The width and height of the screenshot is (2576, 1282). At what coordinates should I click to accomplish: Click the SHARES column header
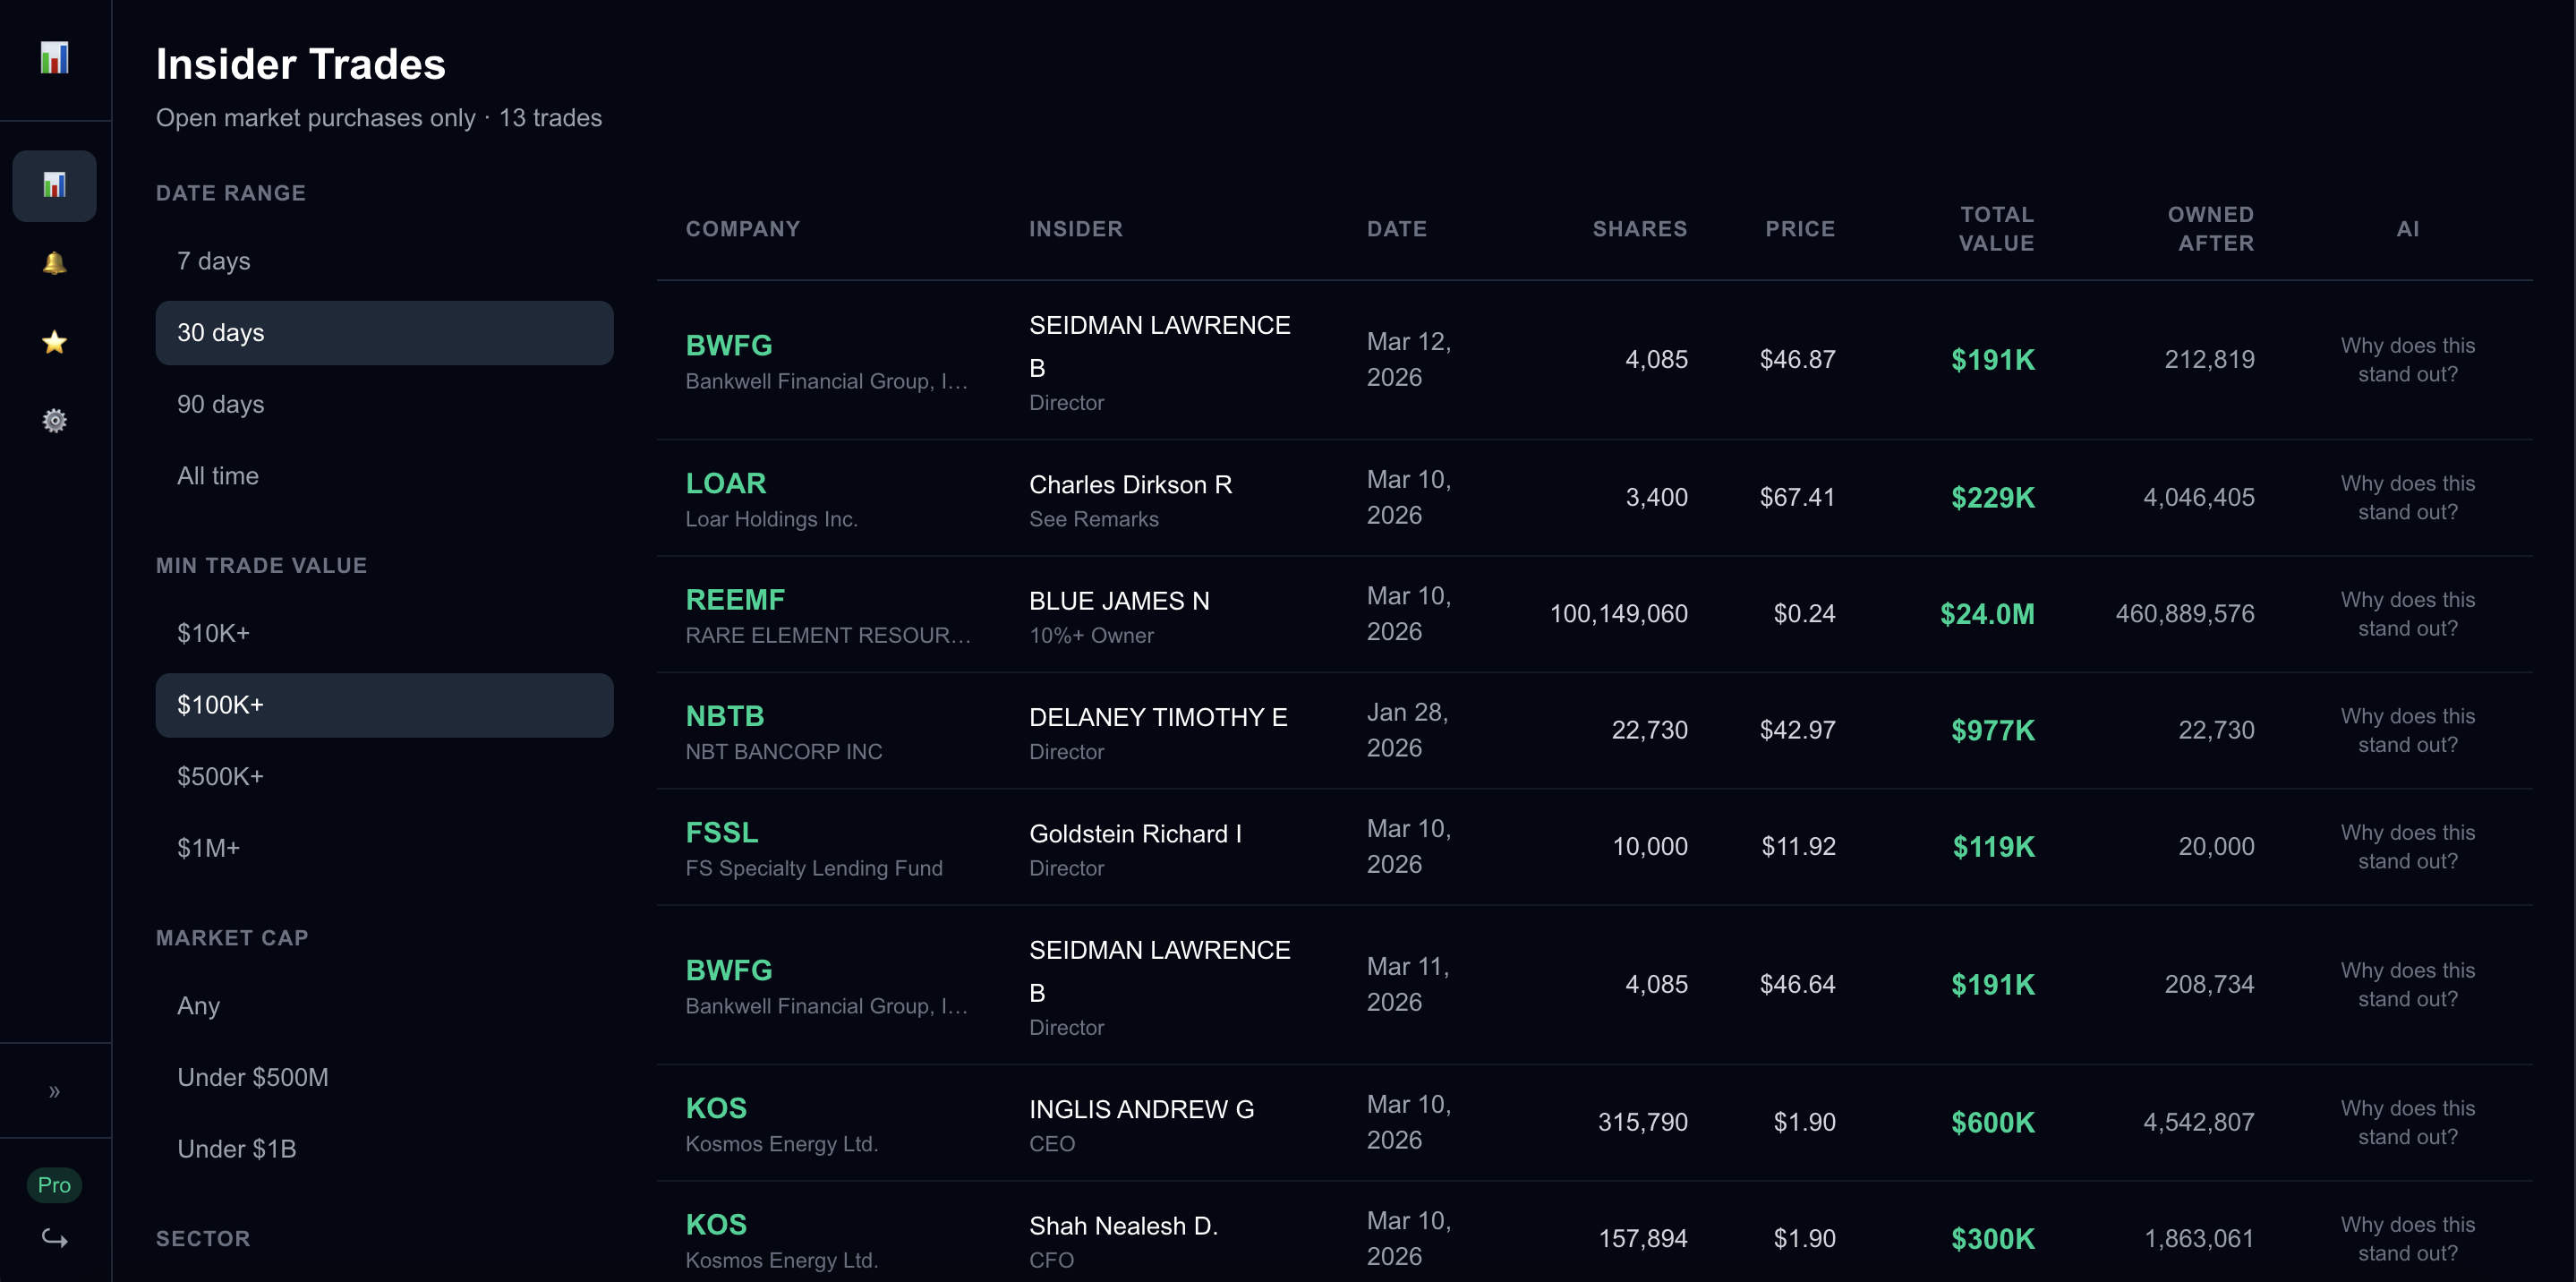1639,229
